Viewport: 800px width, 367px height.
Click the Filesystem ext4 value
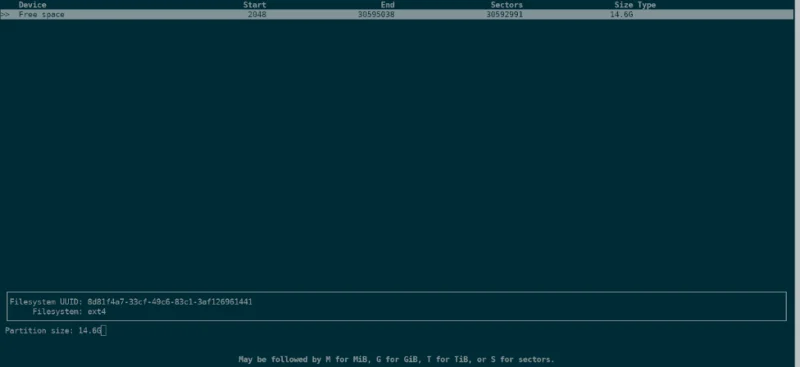[96, 311]
